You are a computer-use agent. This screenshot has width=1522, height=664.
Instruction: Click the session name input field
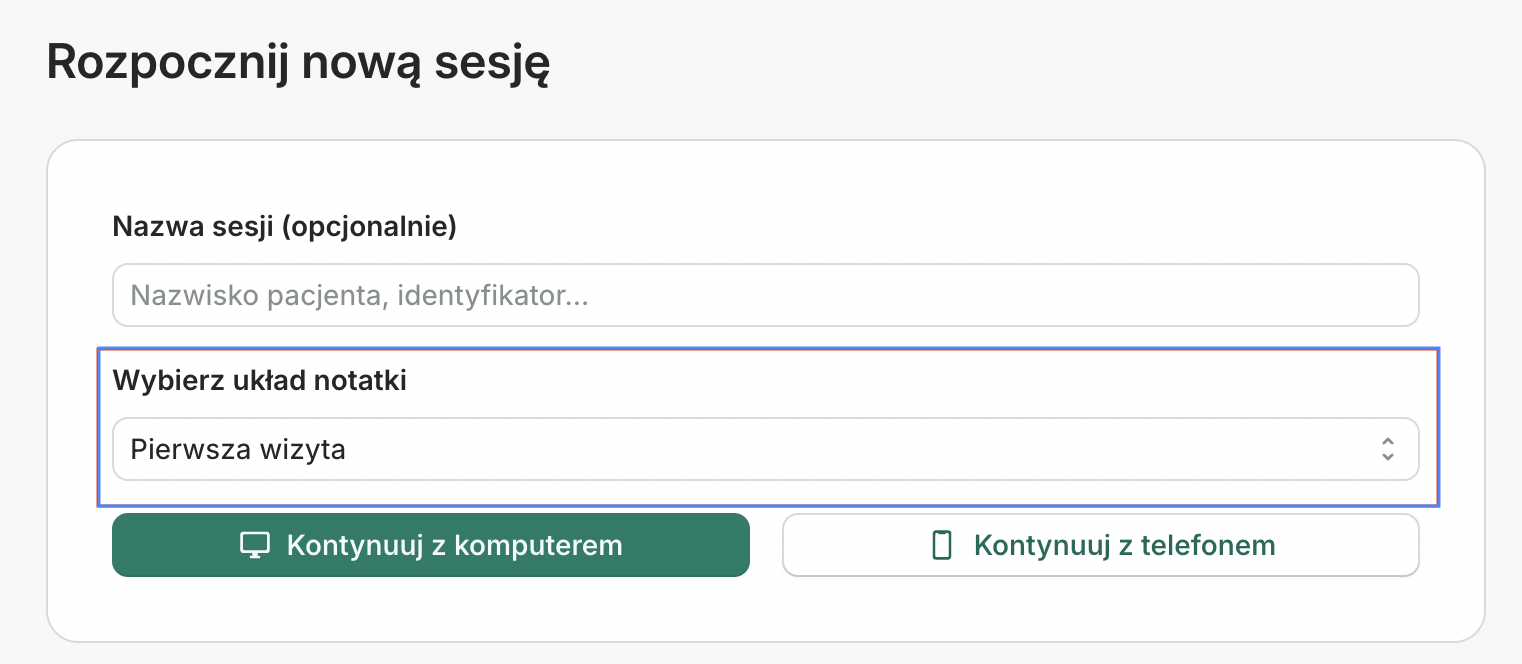coord(765,294)
